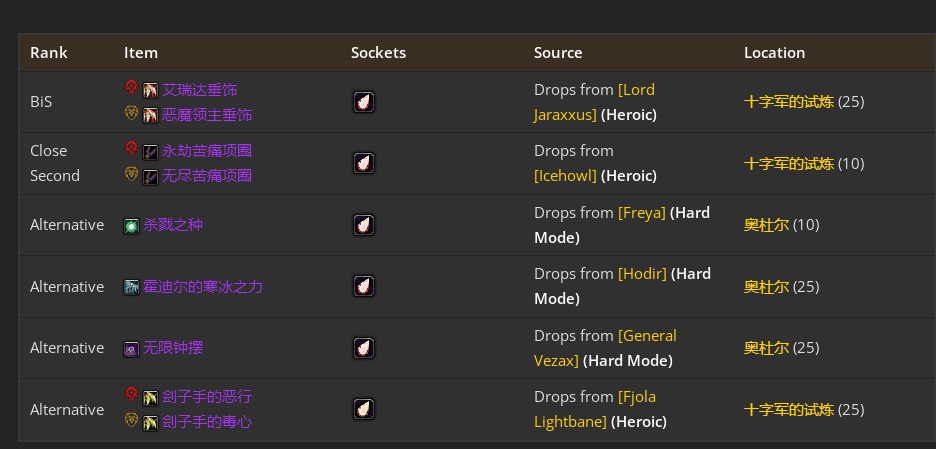Open the 无尽苦痛项圈 item link

(207, 176)
